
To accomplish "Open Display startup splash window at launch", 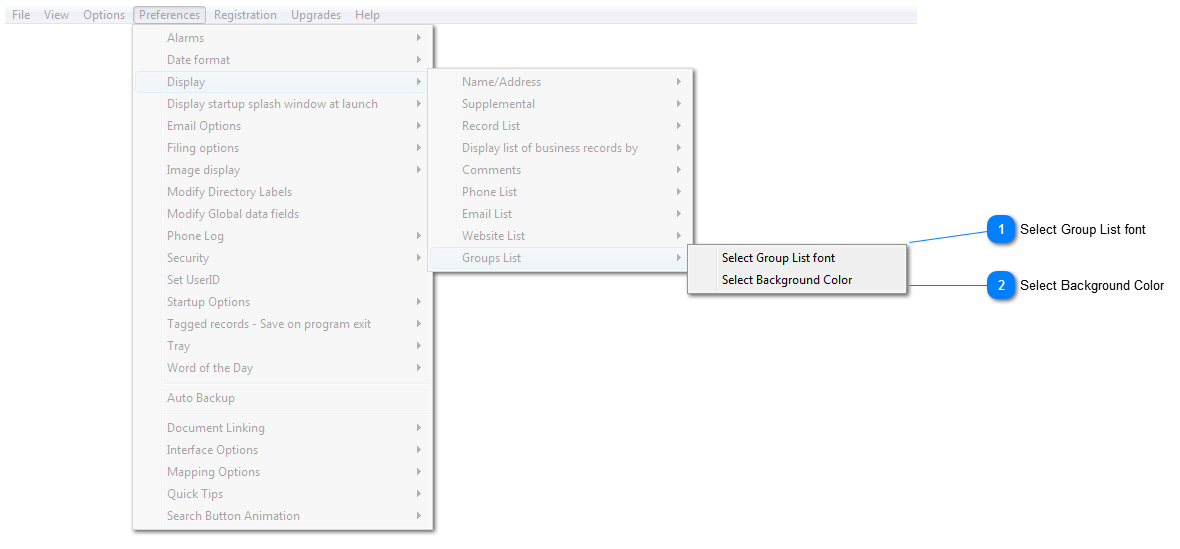I will point(283,104).
